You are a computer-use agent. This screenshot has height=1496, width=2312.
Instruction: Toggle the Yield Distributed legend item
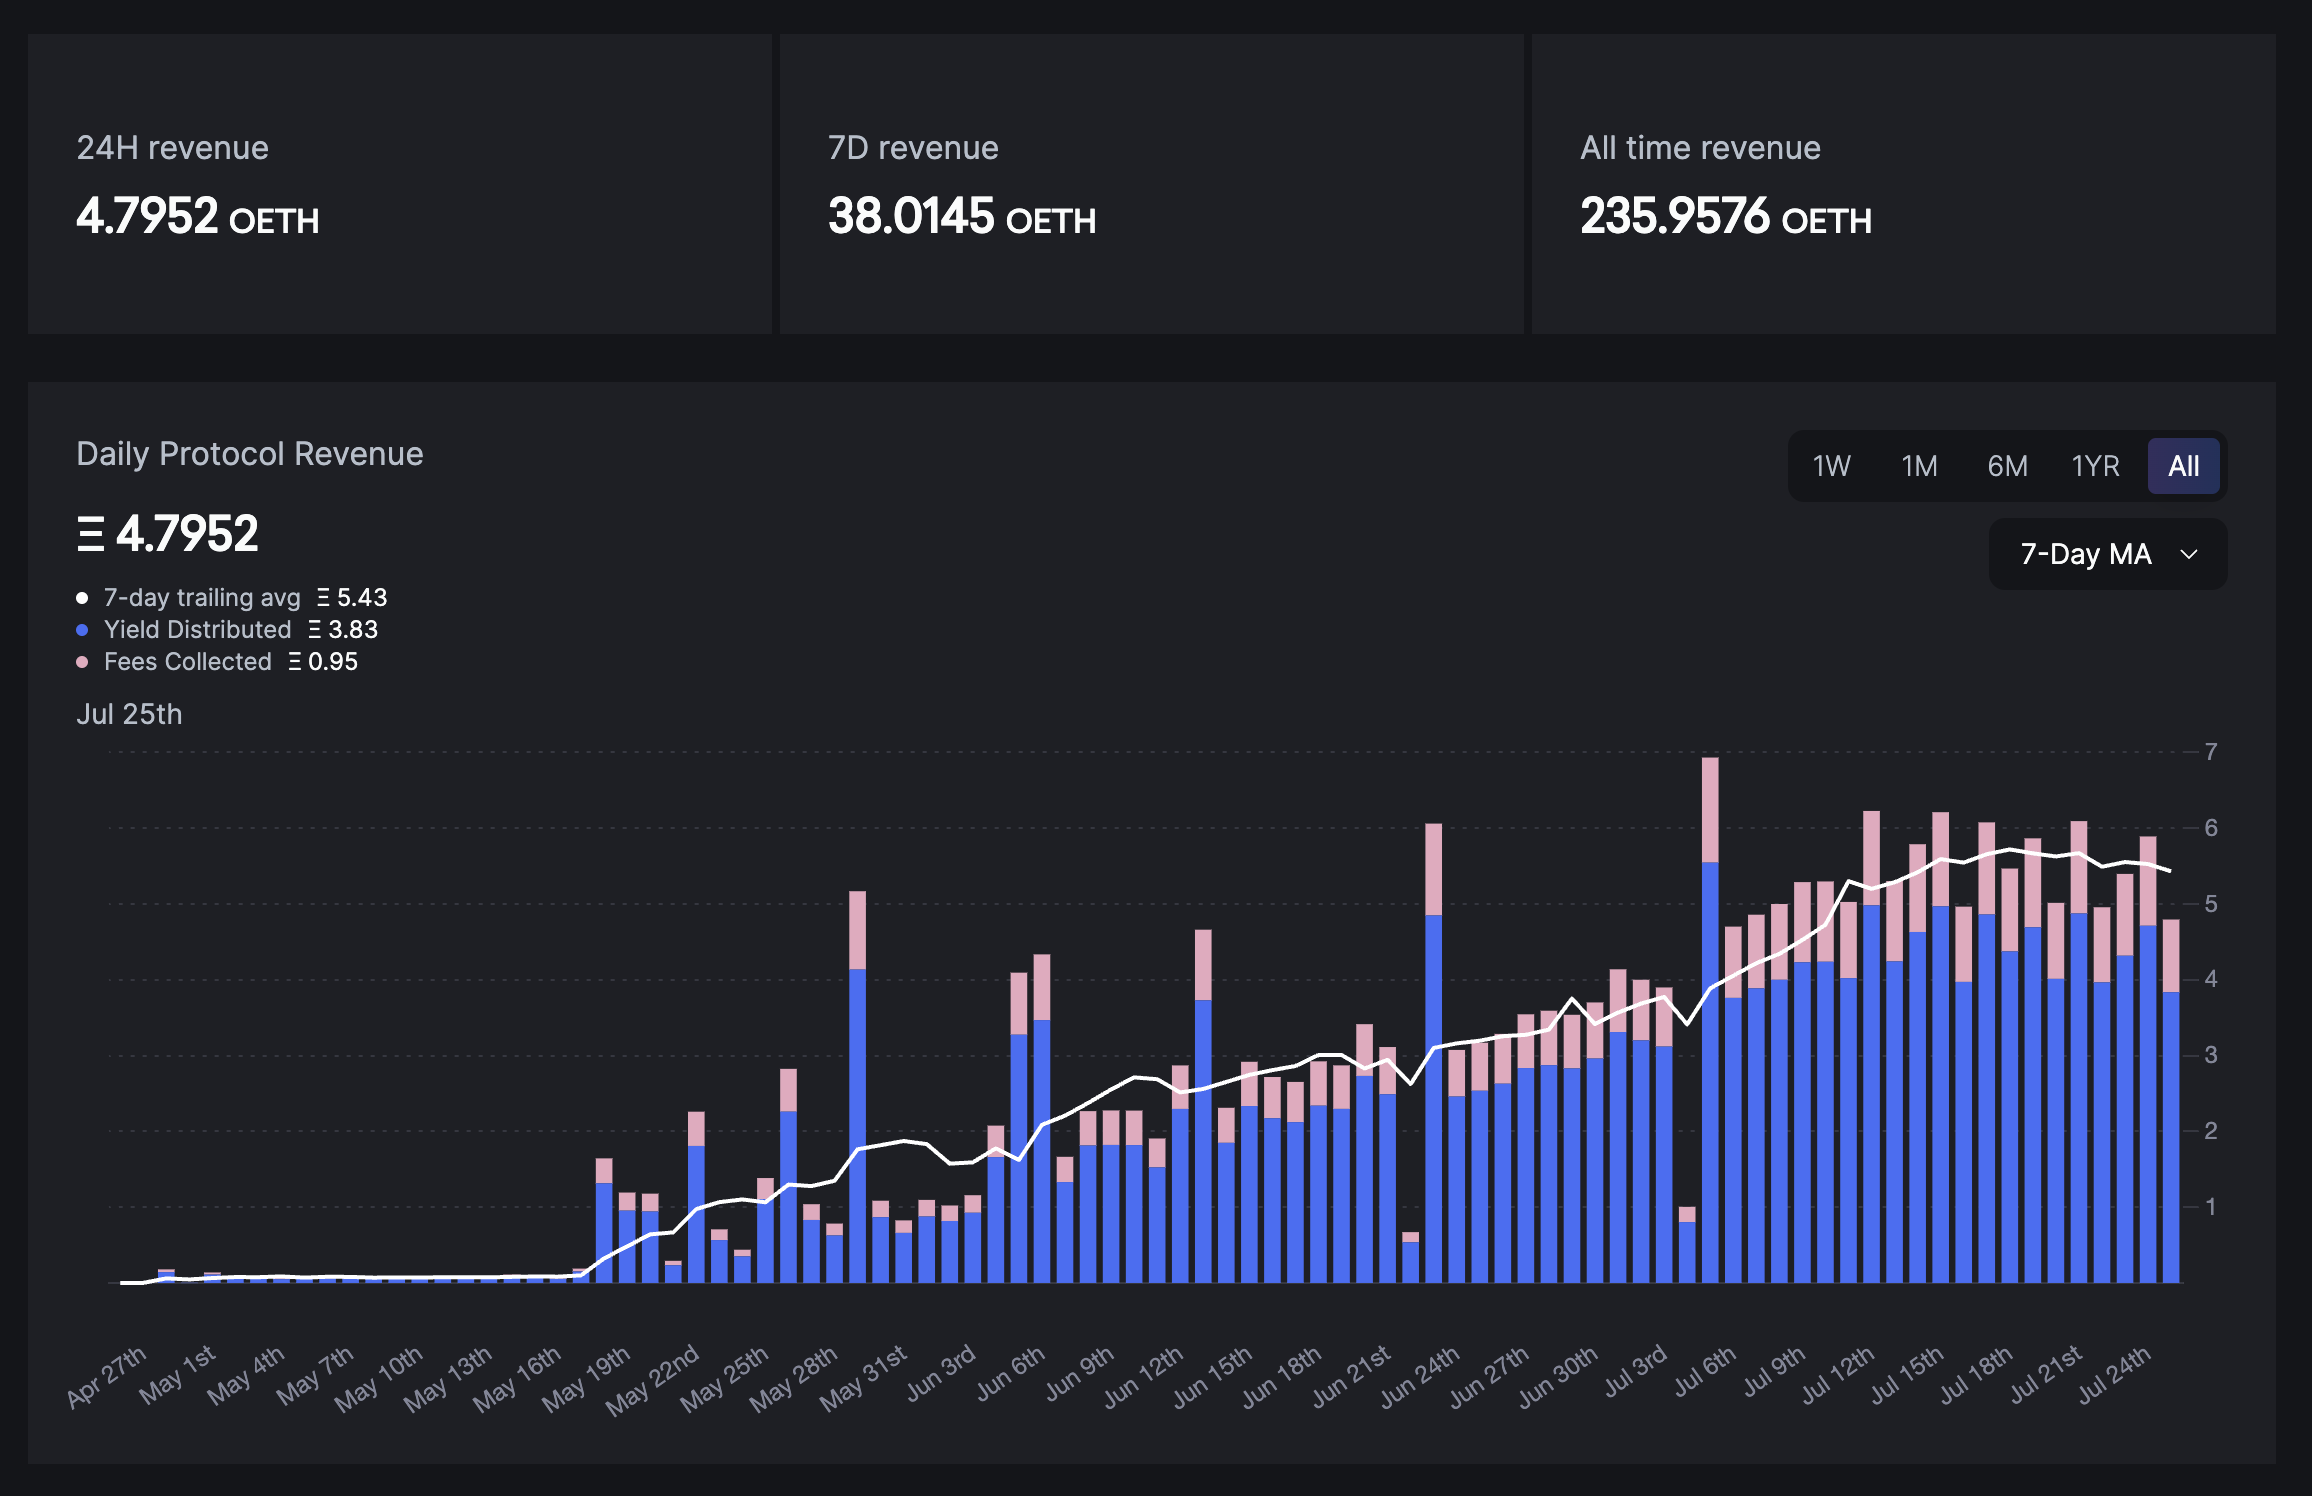click(196, 629)
